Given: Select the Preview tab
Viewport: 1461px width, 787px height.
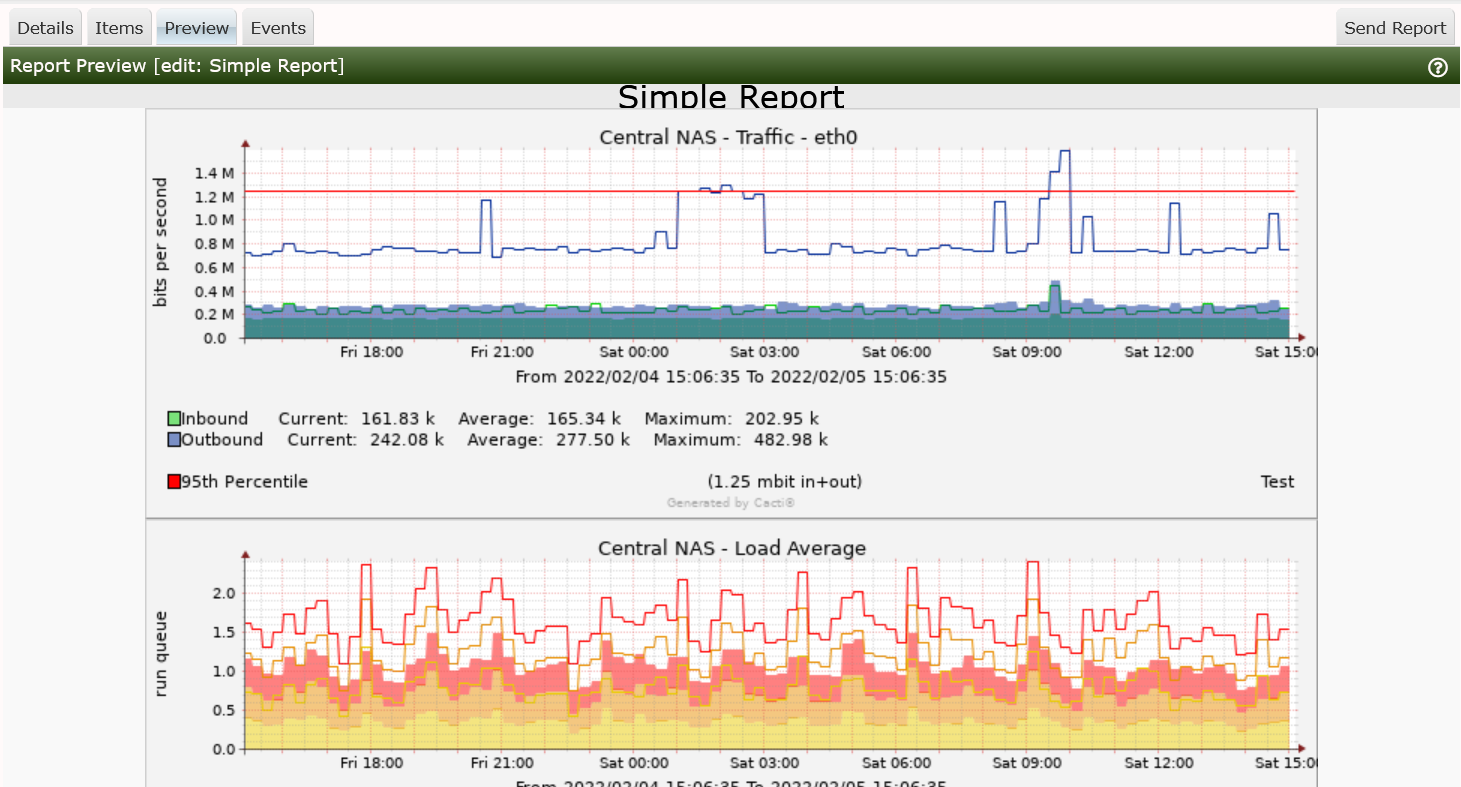Looking at the screenshot, I should point(197,28).
